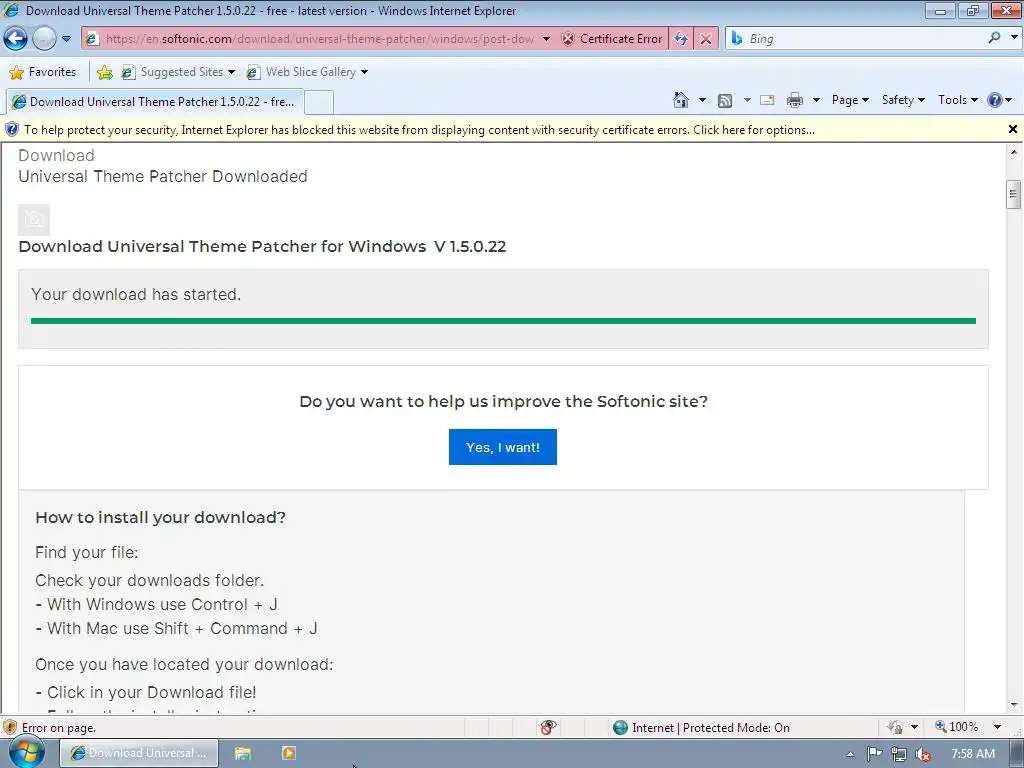Click the 7:58 AM taskbar clock
1024x768 pixels.
(x=973, y=754)
